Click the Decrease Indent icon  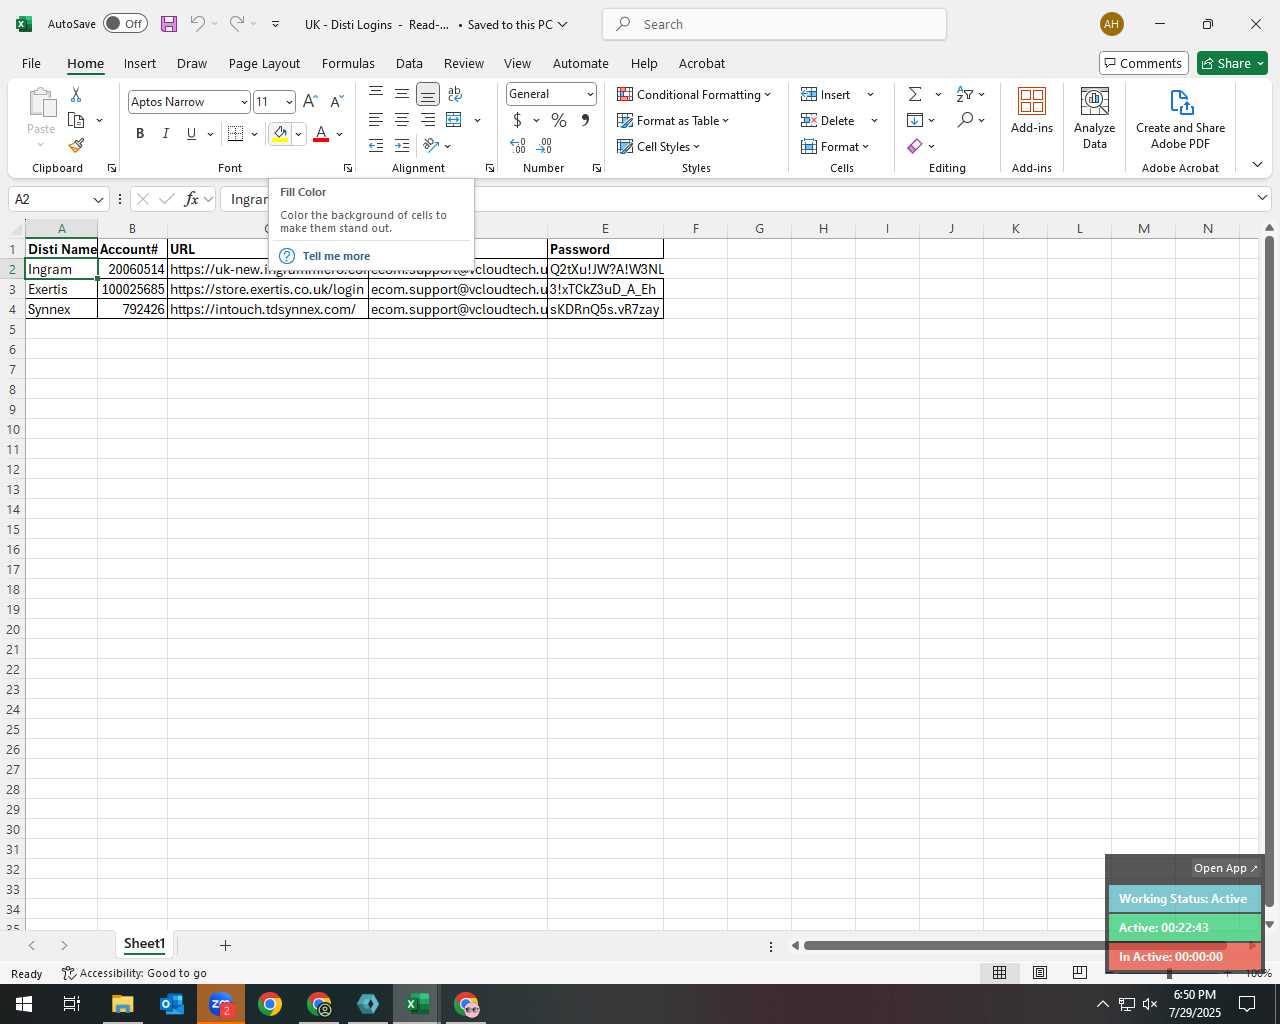click(x=376, y=146)
